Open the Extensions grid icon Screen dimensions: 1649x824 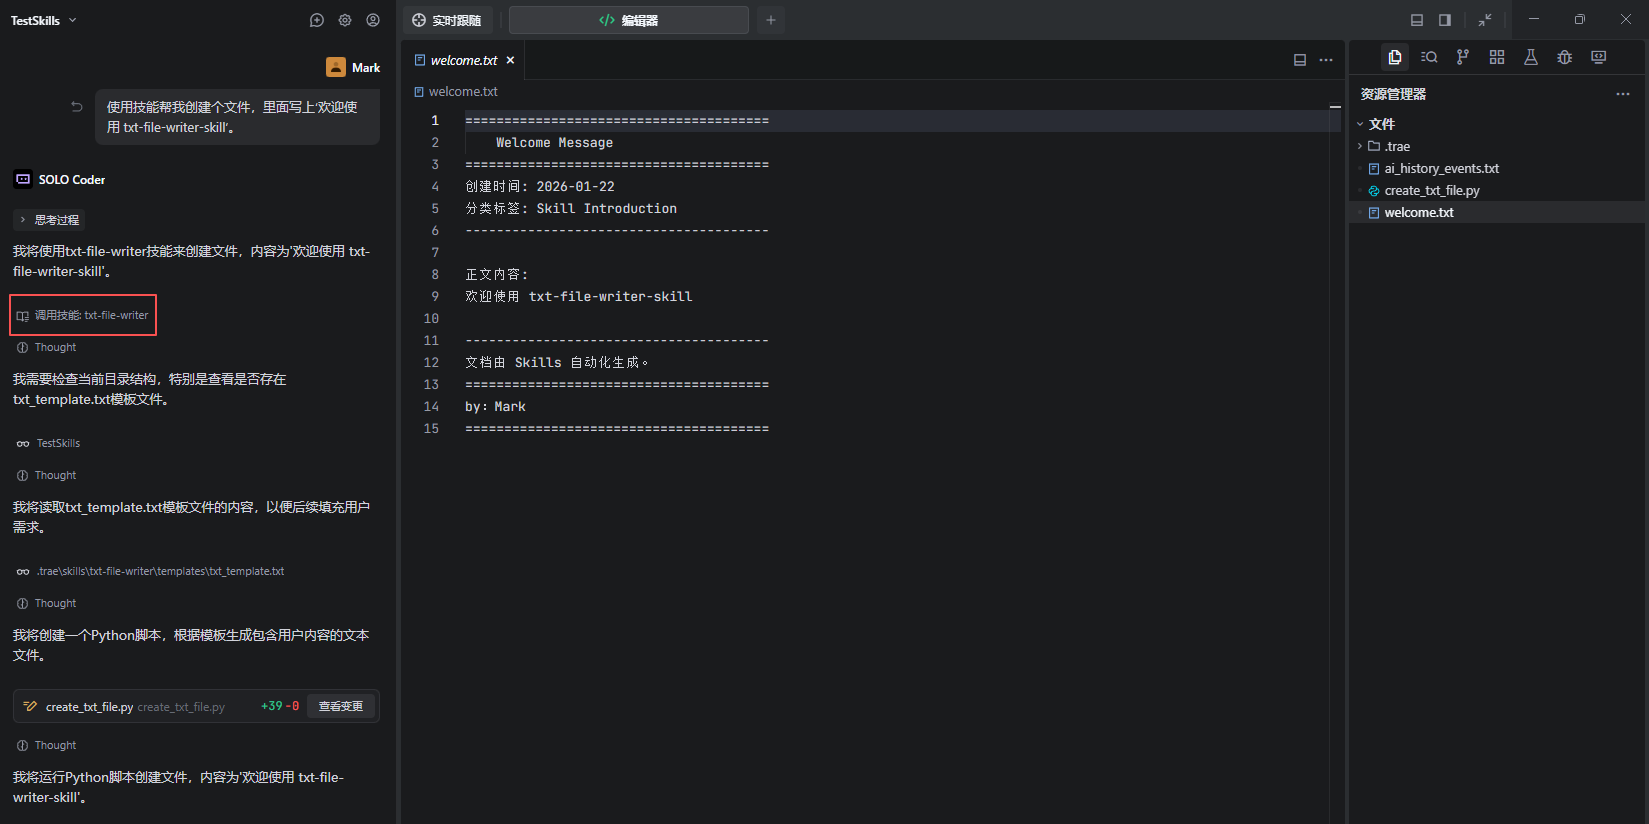tap(1497, 57)
